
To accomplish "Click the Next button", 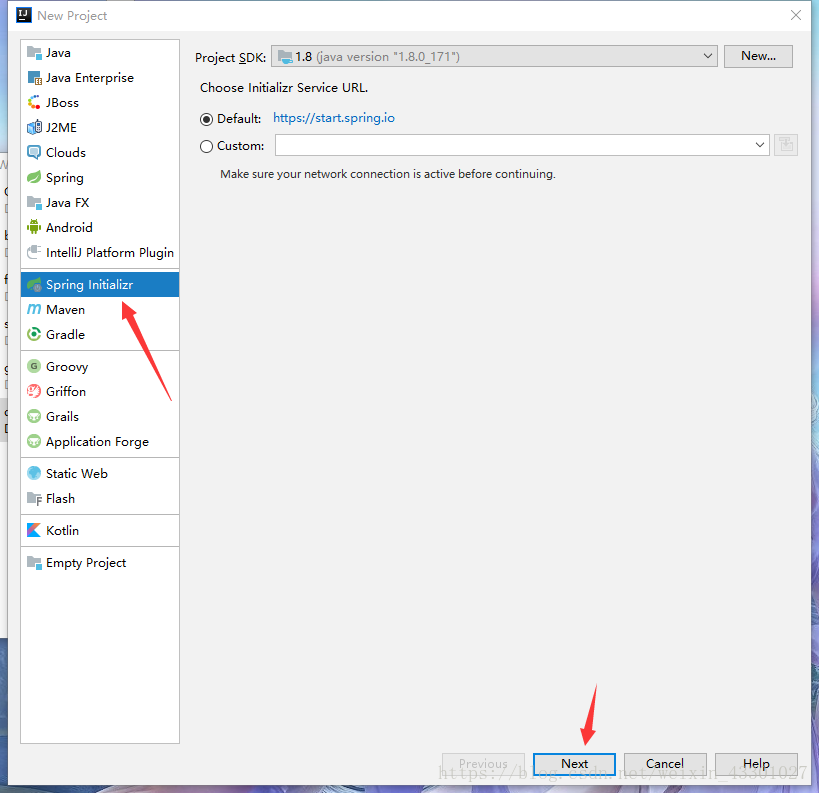I will click(574, 764).
